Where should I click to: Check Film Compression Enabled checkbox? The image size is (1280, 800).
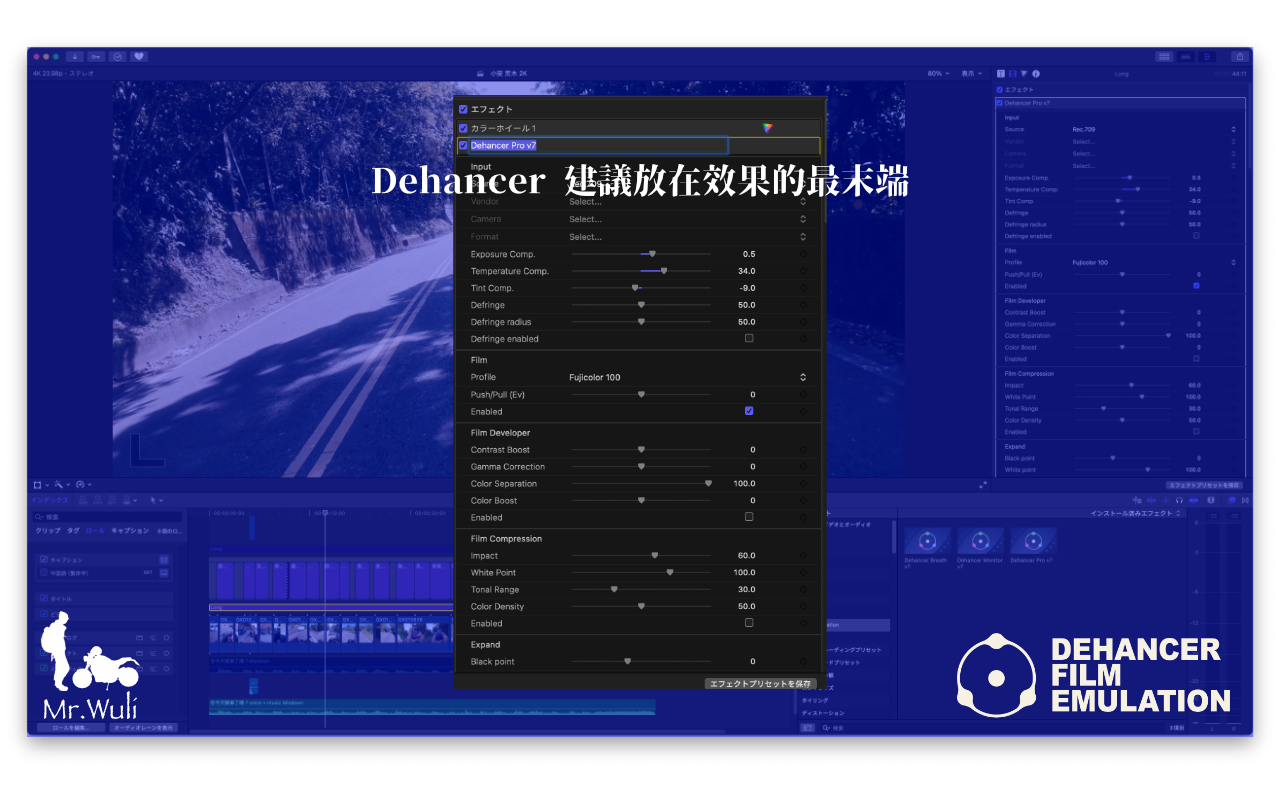(x=749, y=623)
